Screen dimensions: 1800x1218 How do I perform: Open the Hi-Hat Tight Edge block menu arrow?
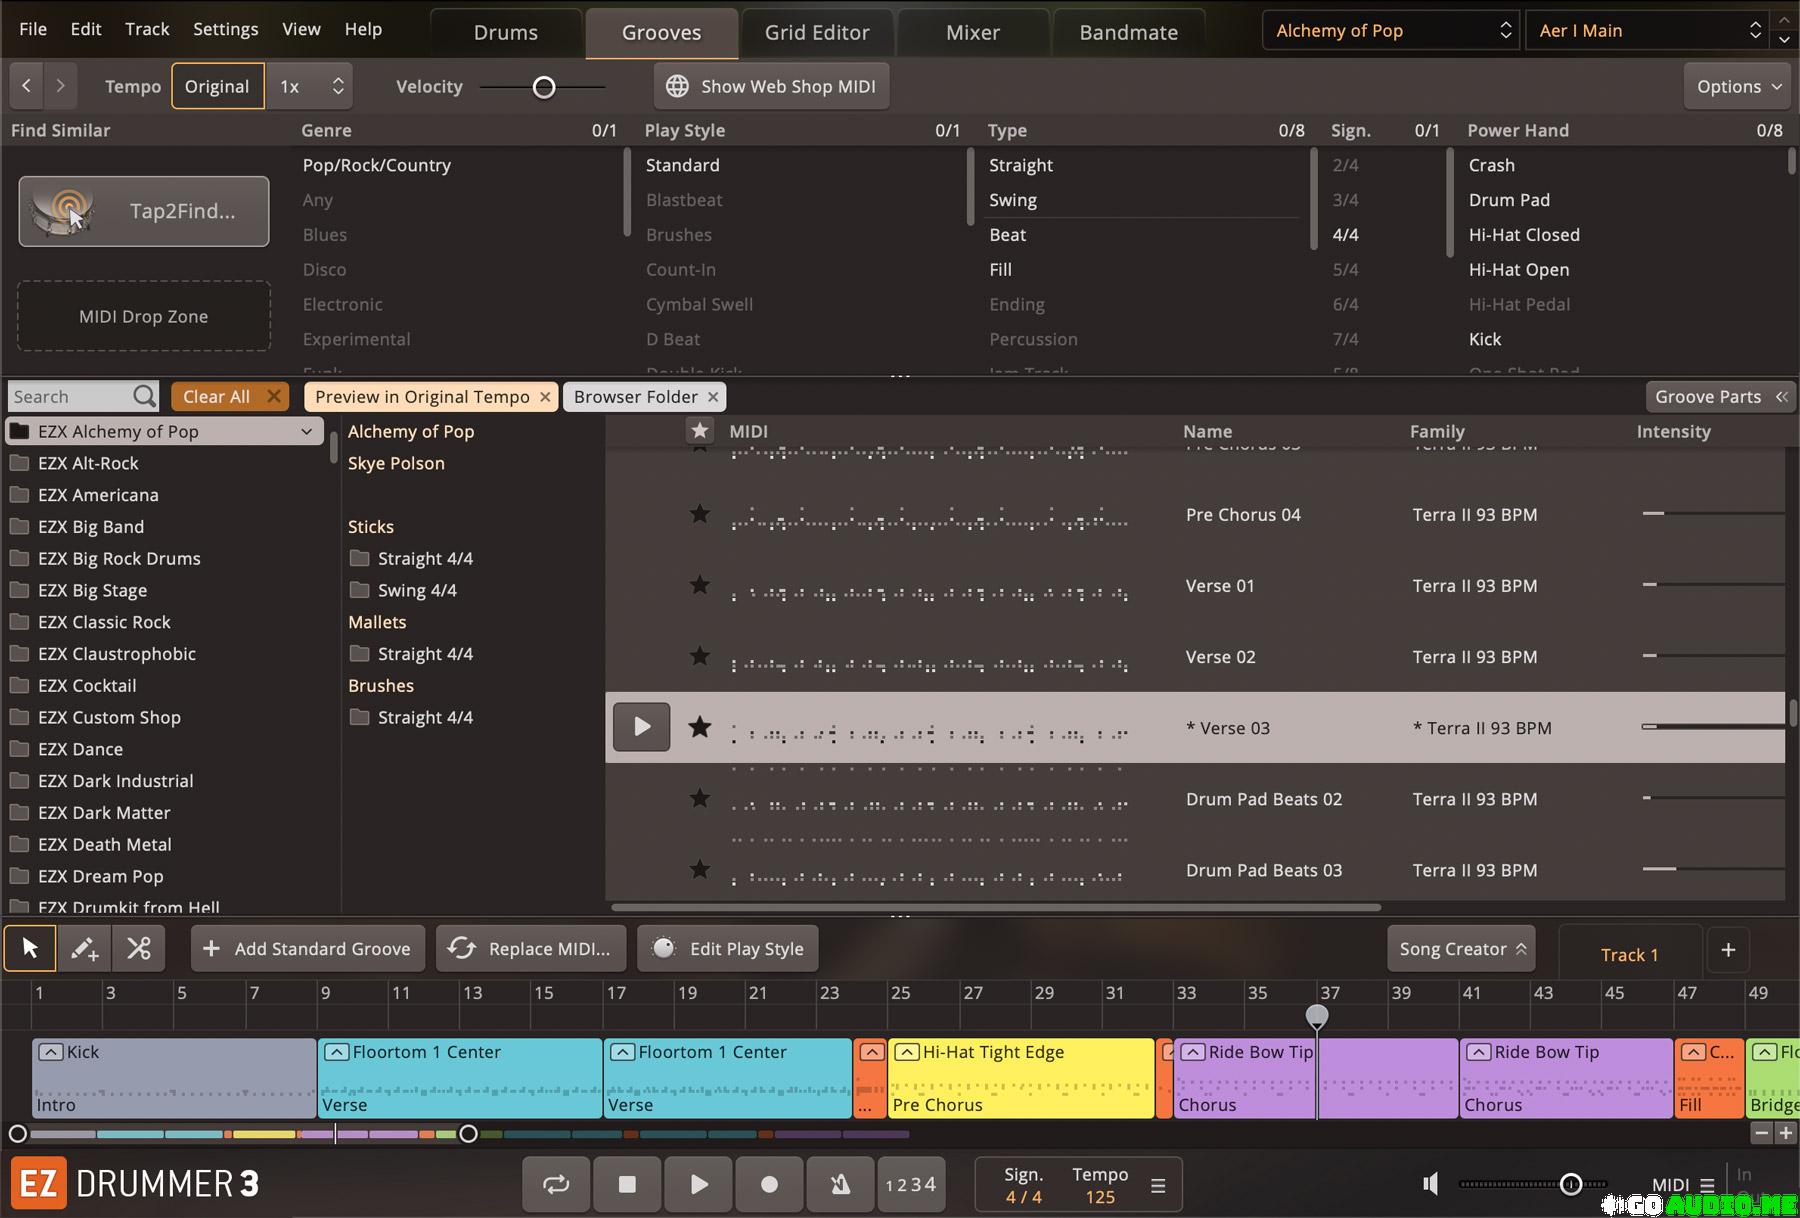pos(907,1052)
